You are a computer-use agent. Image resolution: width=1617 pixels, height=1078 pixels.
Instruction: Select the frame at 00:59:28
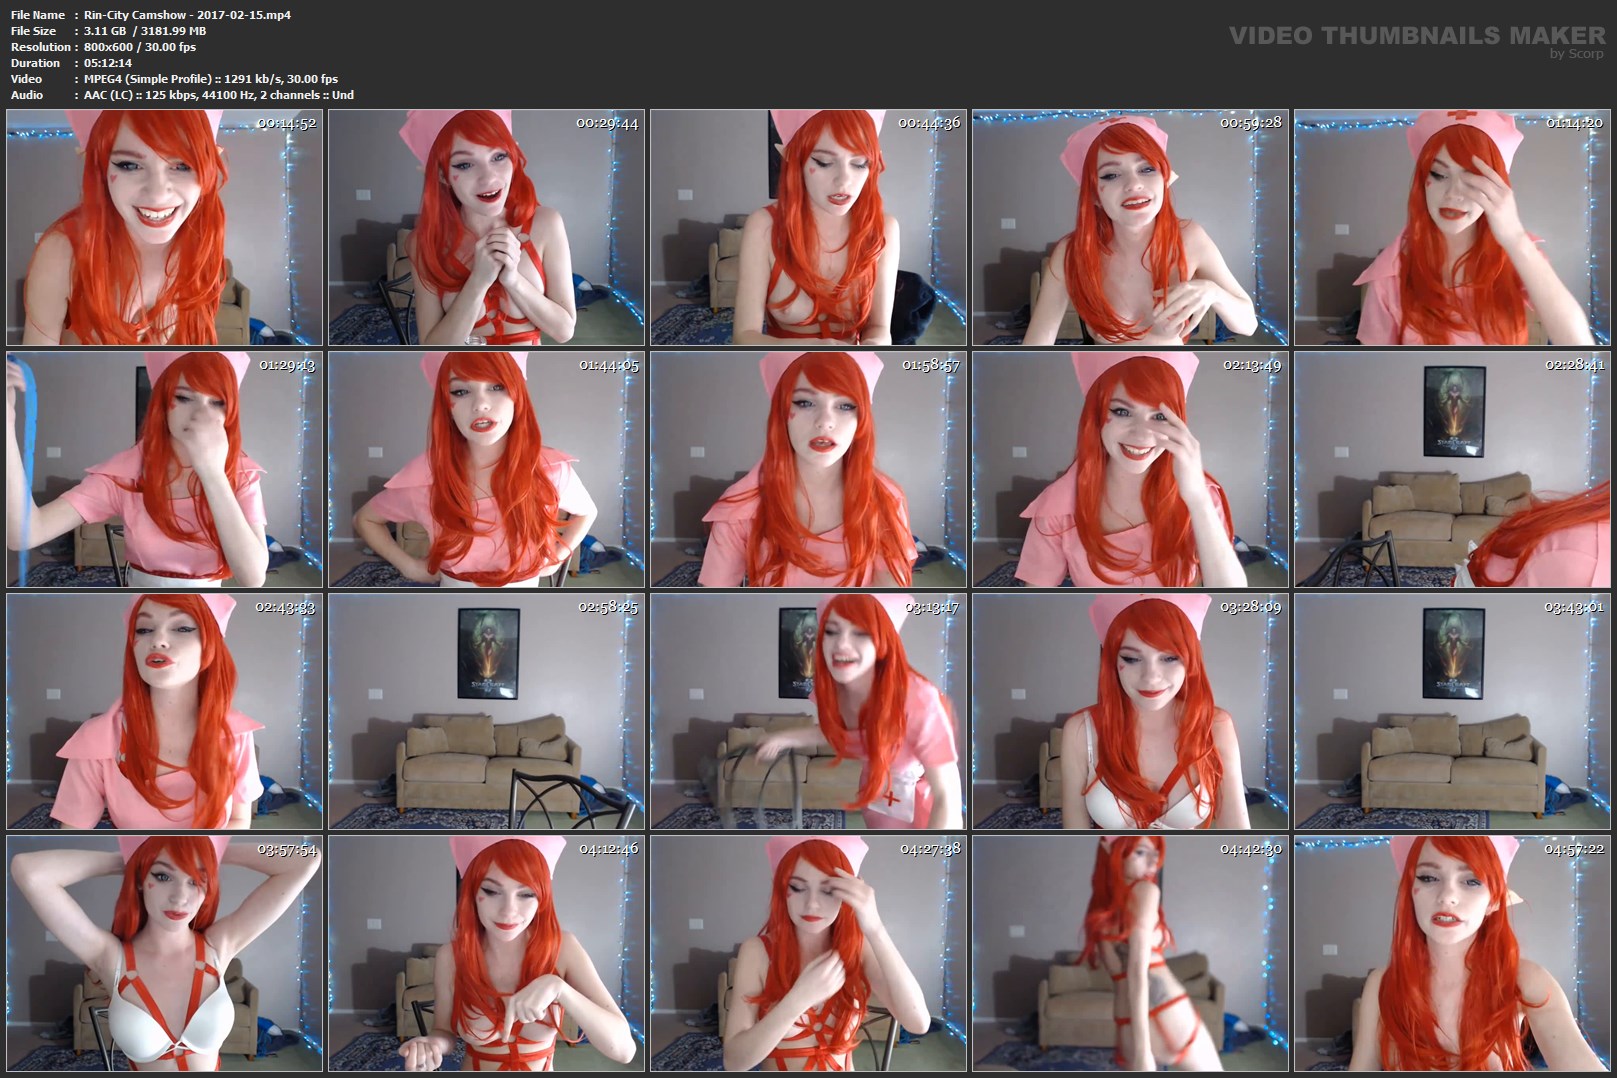1130,228
